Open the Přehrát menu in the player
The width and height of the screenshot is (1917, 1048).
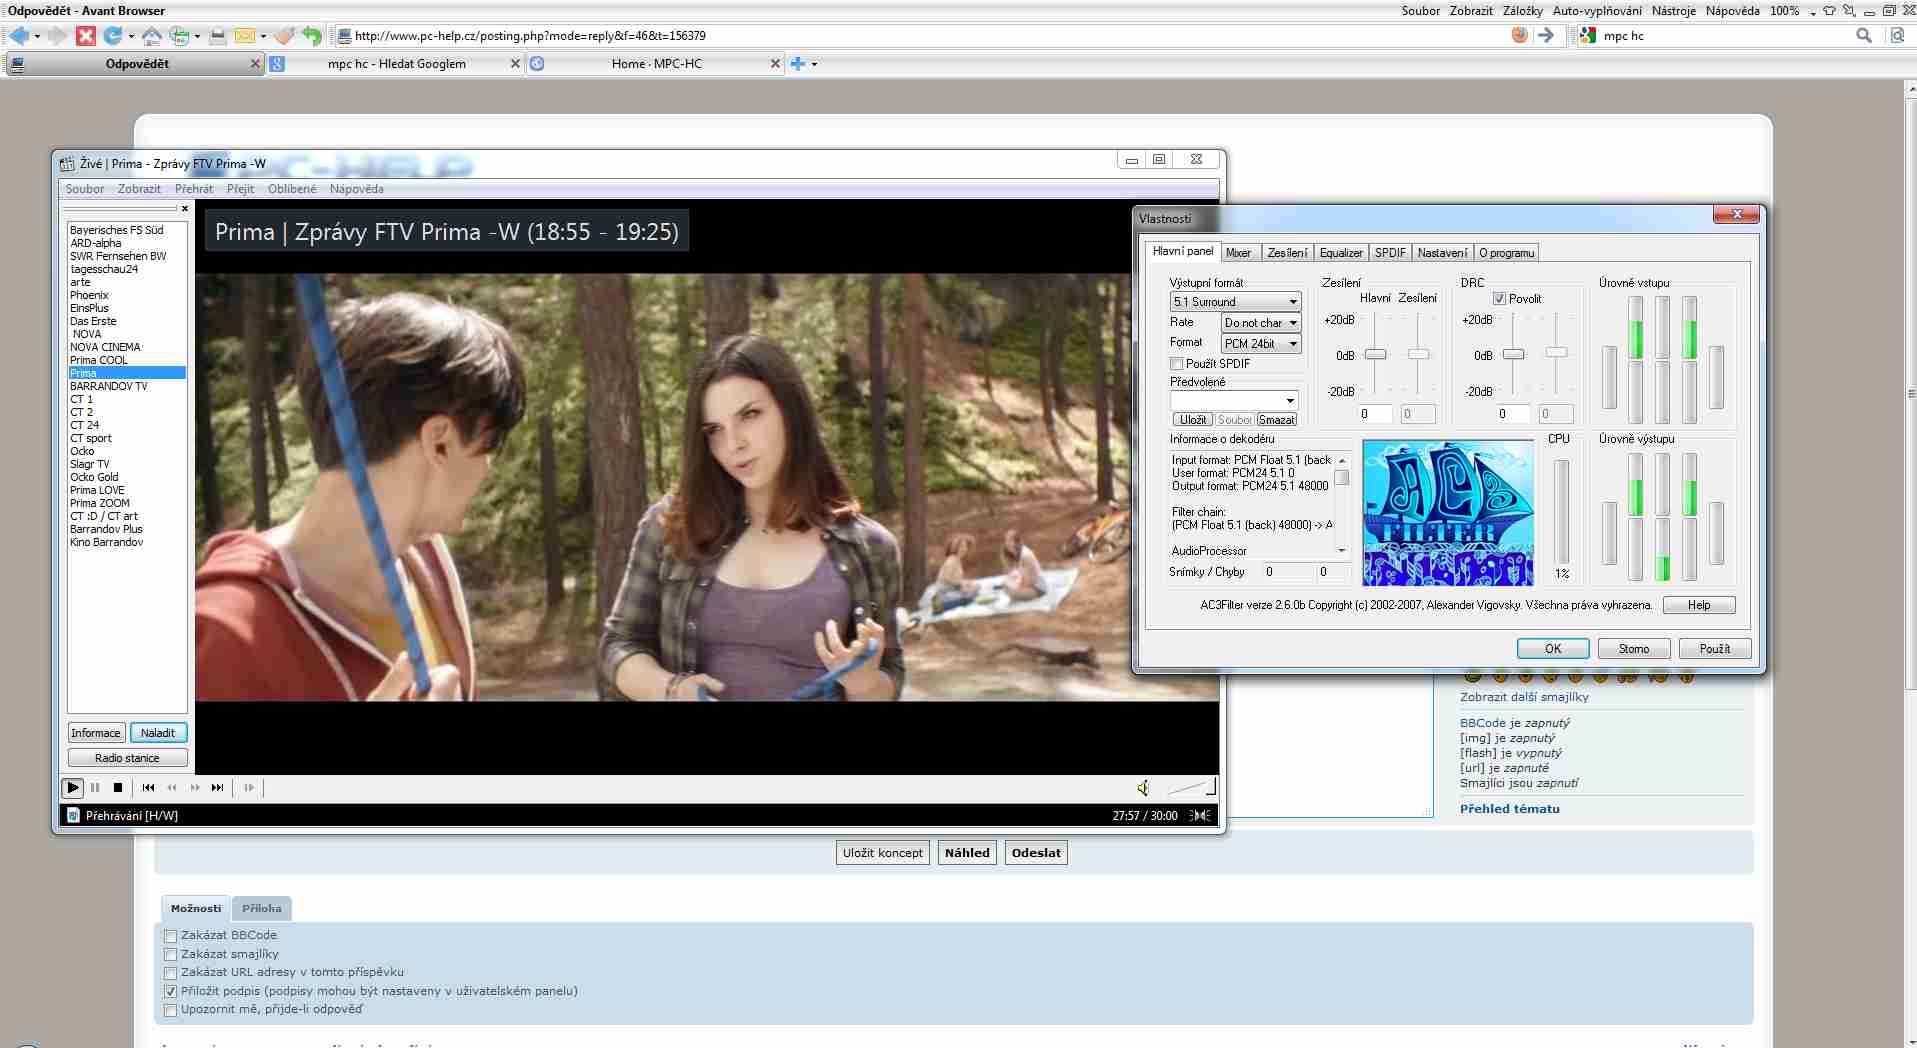(x=193, y=189)
